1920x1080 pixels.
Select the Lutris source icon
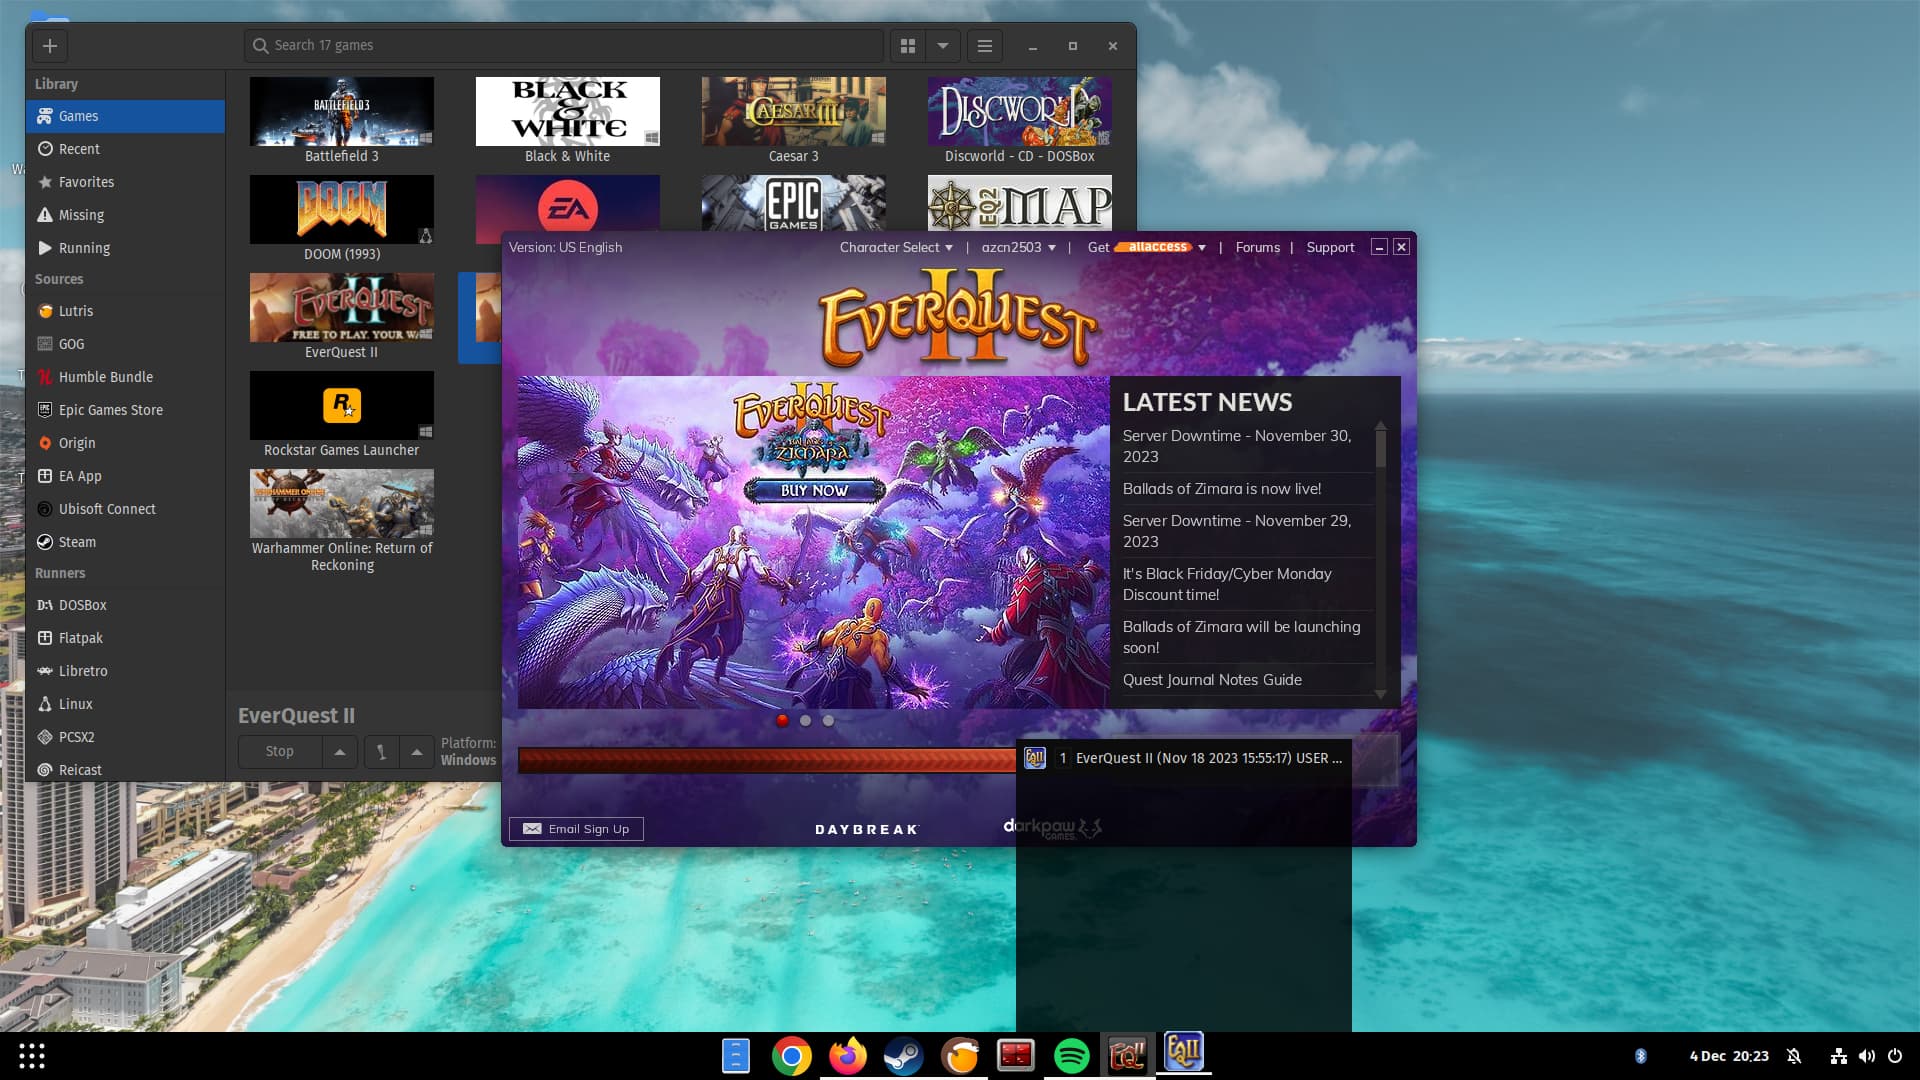coord(45,311)
